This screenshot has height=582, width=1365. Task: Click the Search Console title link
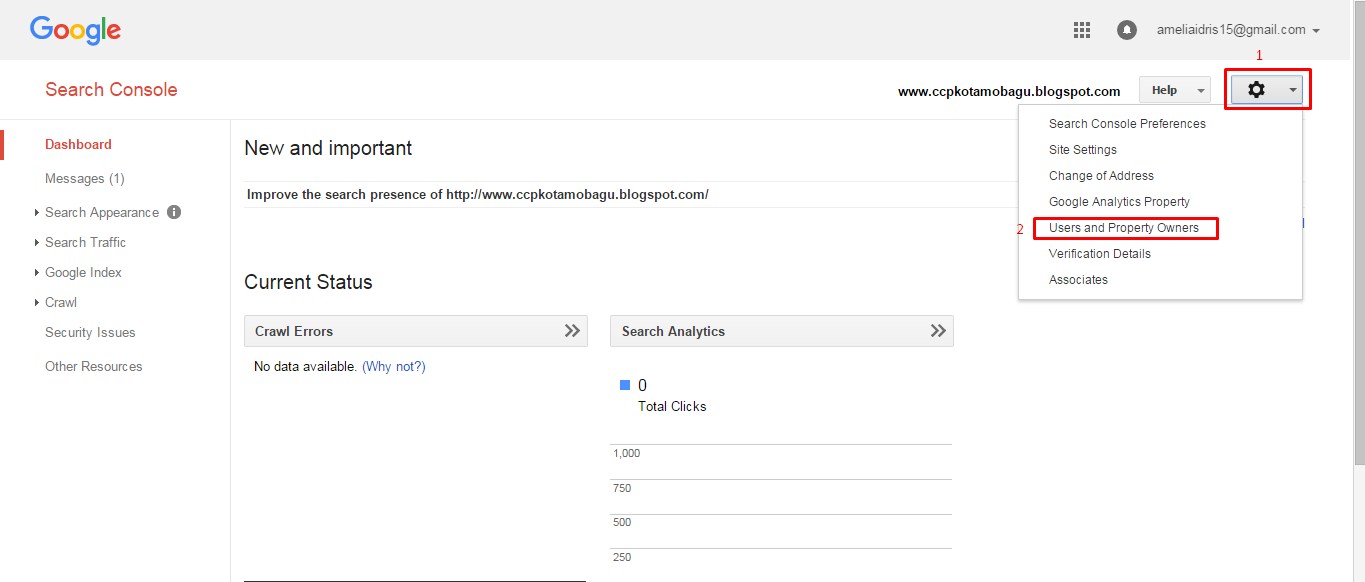click(111, 89)
